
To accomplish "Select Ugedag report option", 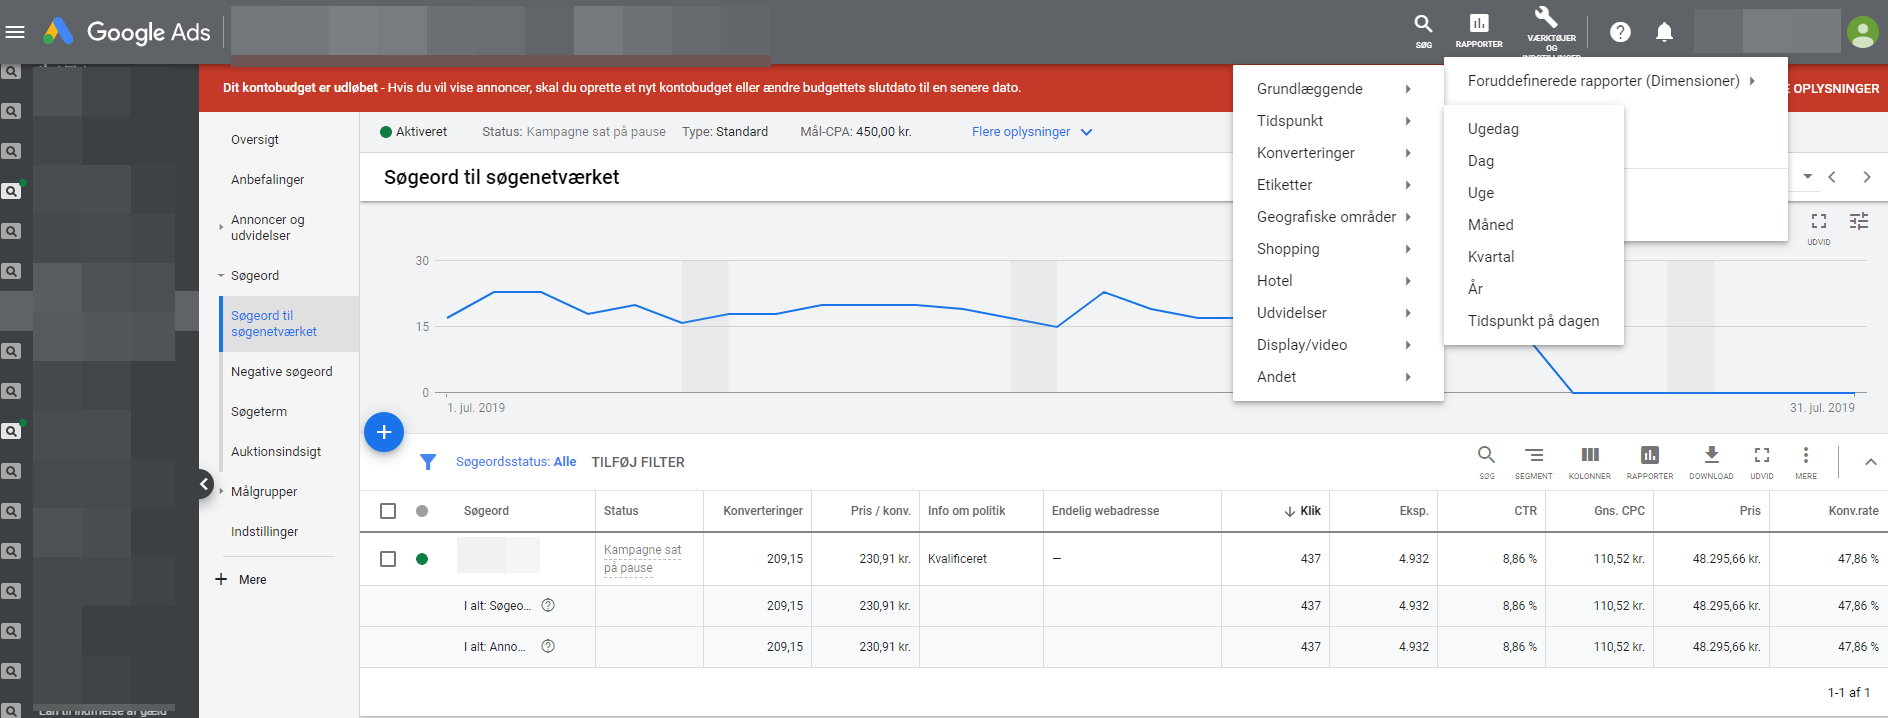I will [1534, 129].
